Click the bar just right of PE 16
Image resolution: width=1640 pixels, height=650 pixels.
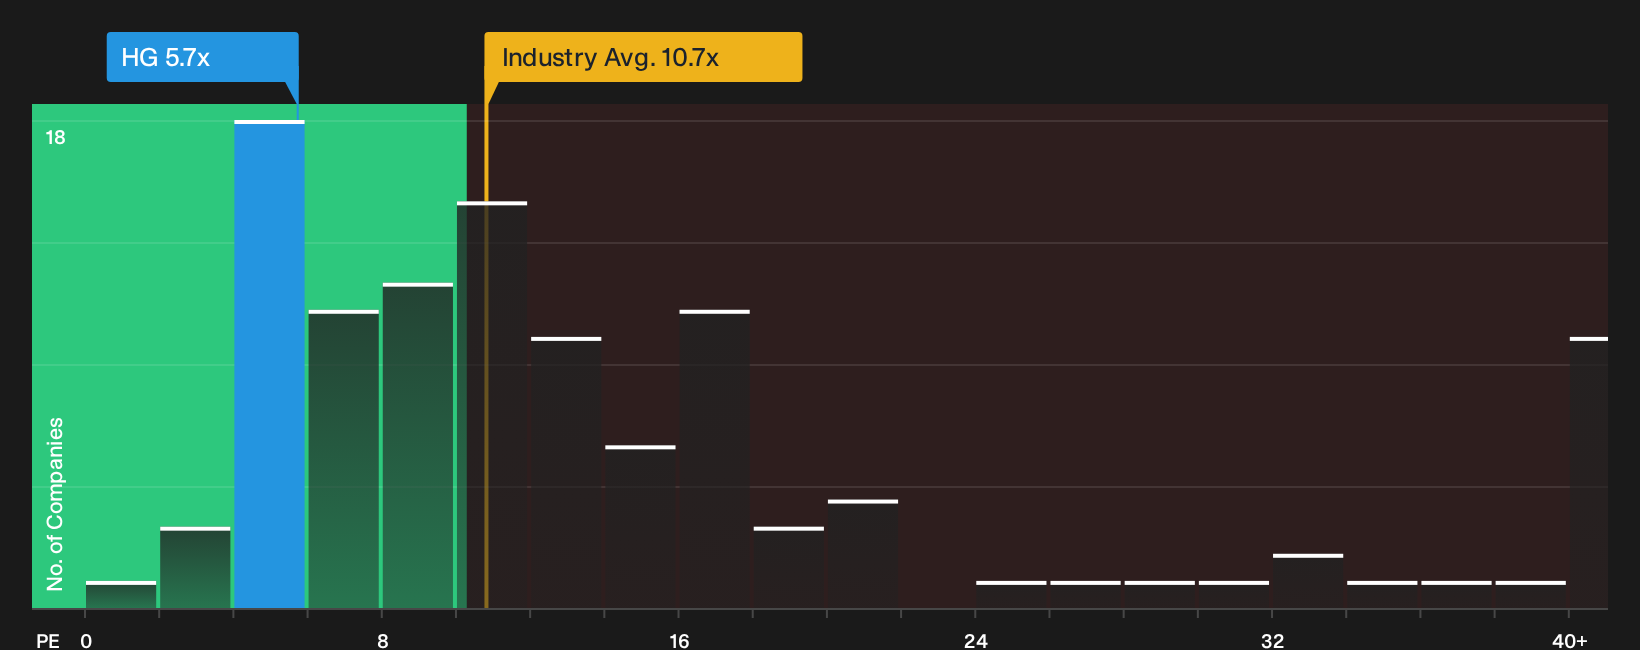[x=714, y=459]
